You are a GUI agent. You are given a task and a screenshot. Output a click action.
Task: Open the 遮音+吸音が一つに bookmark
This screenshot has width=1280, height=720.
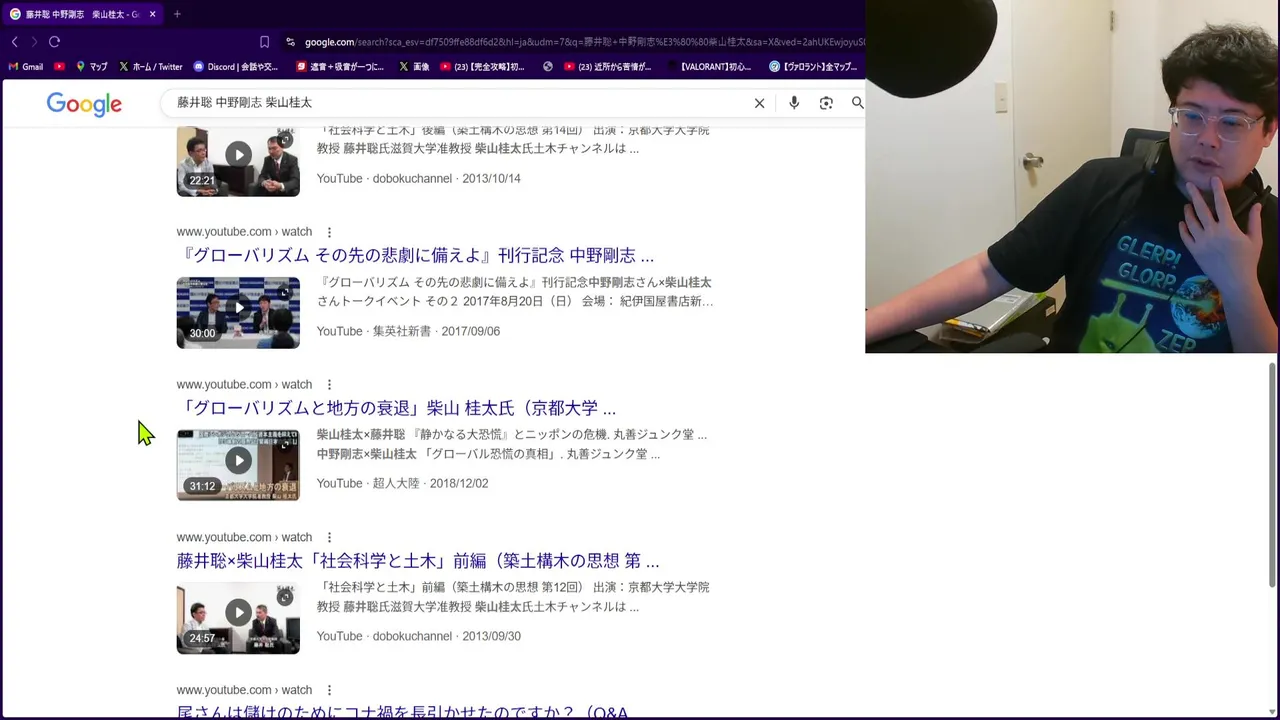pyautogui.click(x=340, y=67)
